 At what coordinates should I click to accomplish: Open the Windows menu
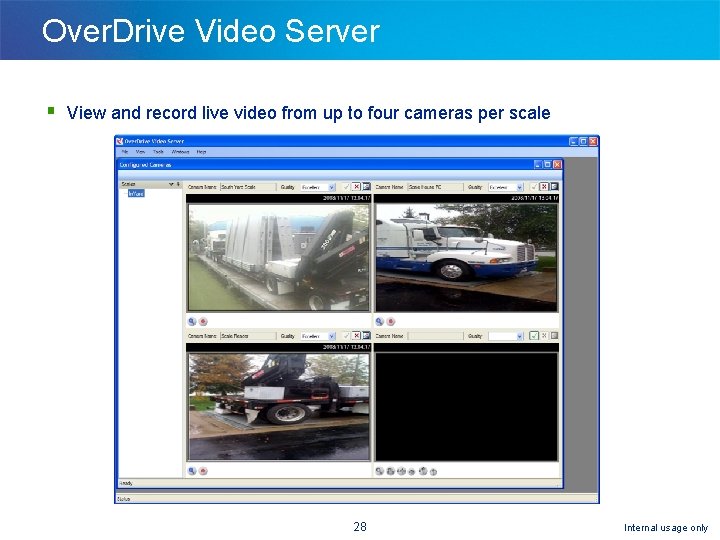click(180, 152)
